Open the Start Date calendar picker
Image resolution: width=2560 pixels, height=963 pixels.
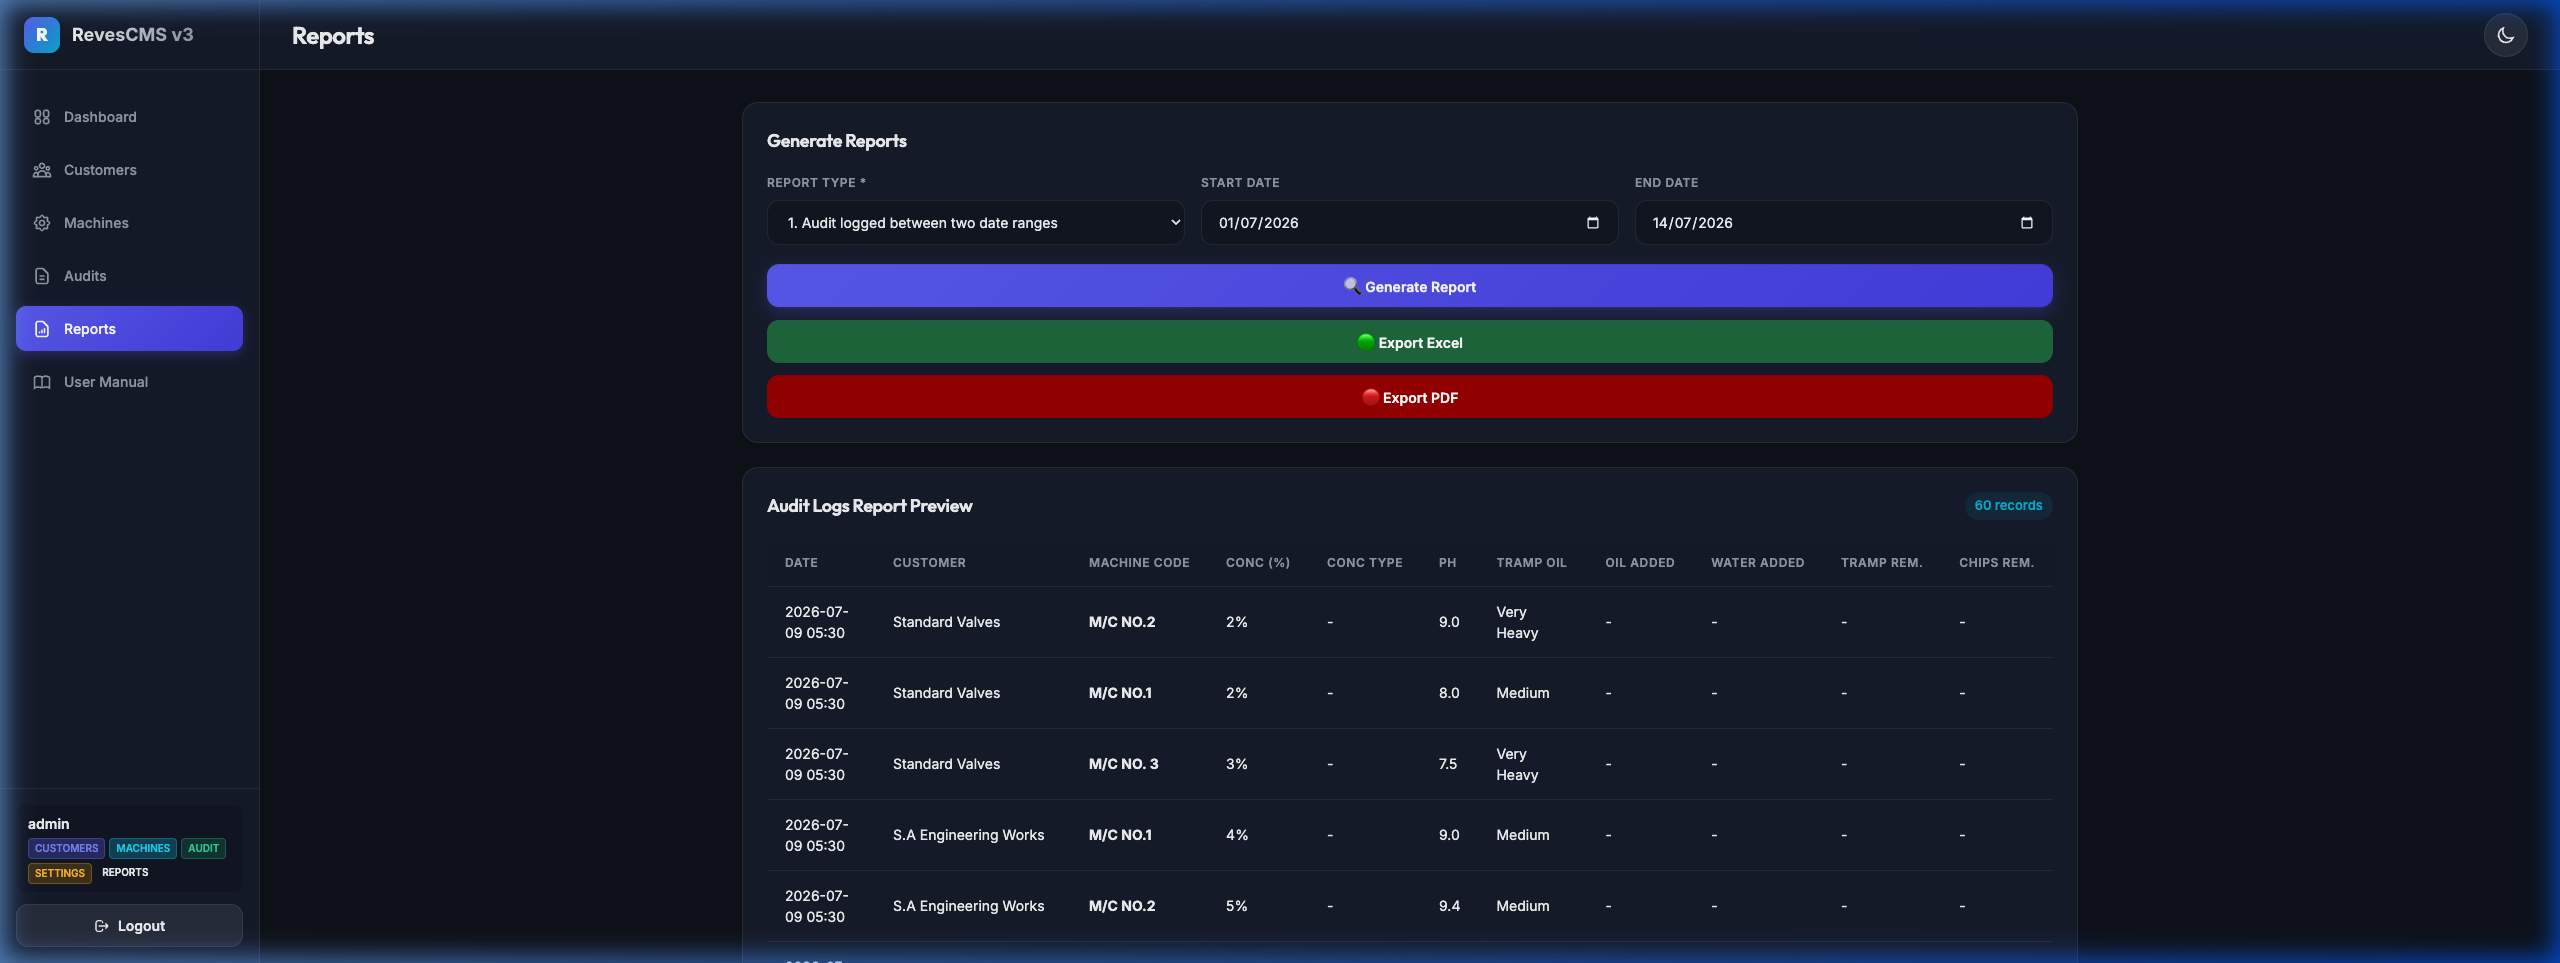(1593, 223)
